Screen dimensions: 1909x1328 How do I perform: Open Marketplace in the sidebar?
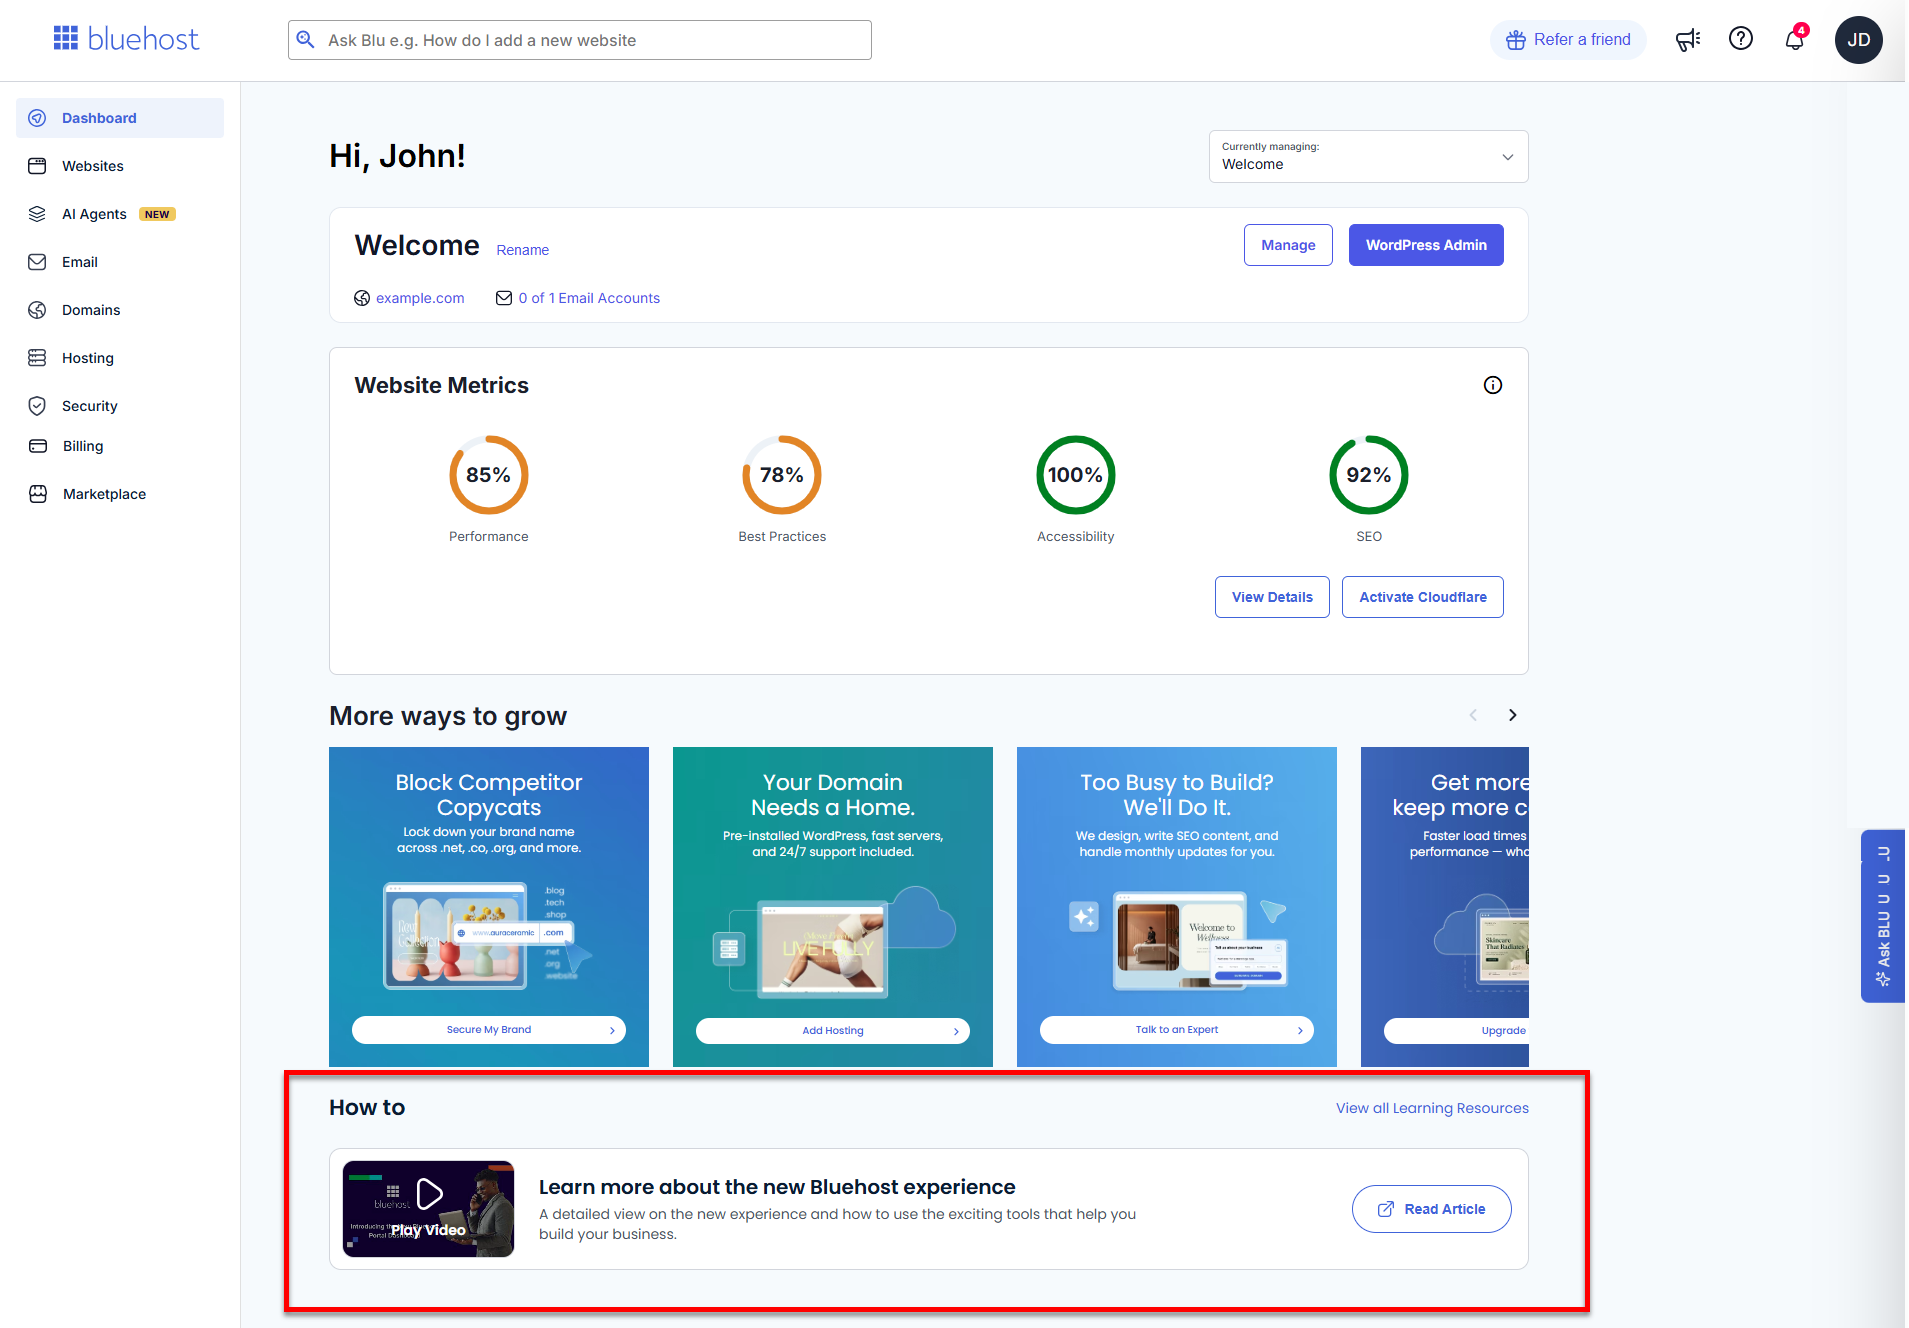click(120, 494)
